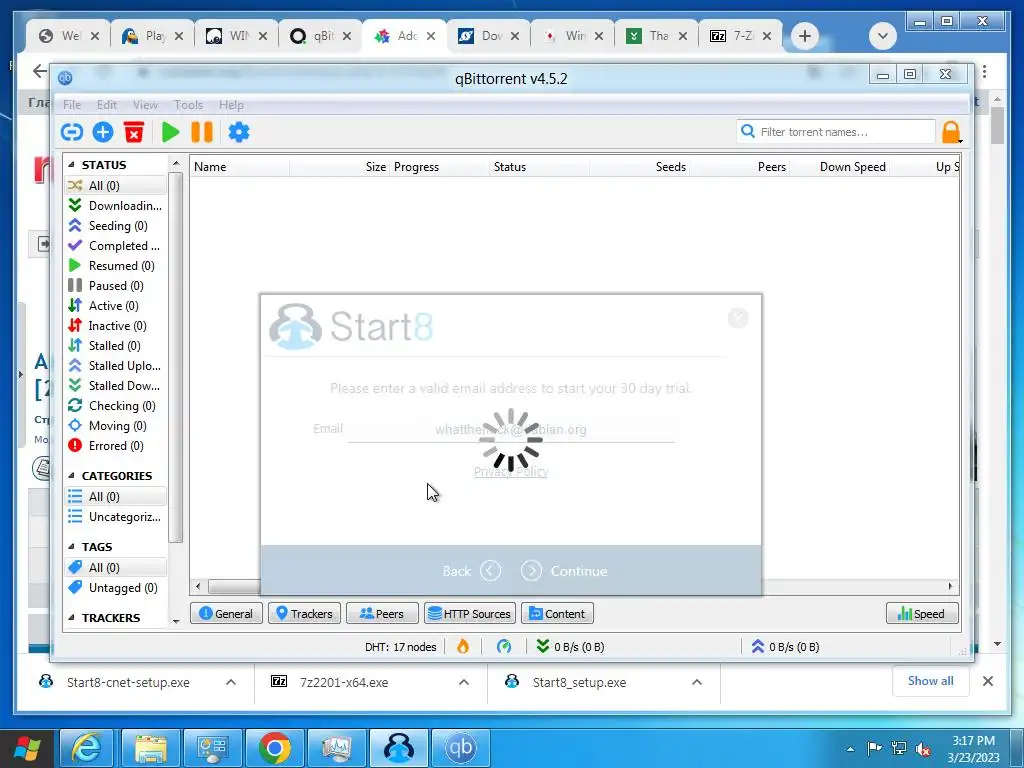Switch to the General tab
This screenshot has width=1024, height=768.
[x=226, y=614]
